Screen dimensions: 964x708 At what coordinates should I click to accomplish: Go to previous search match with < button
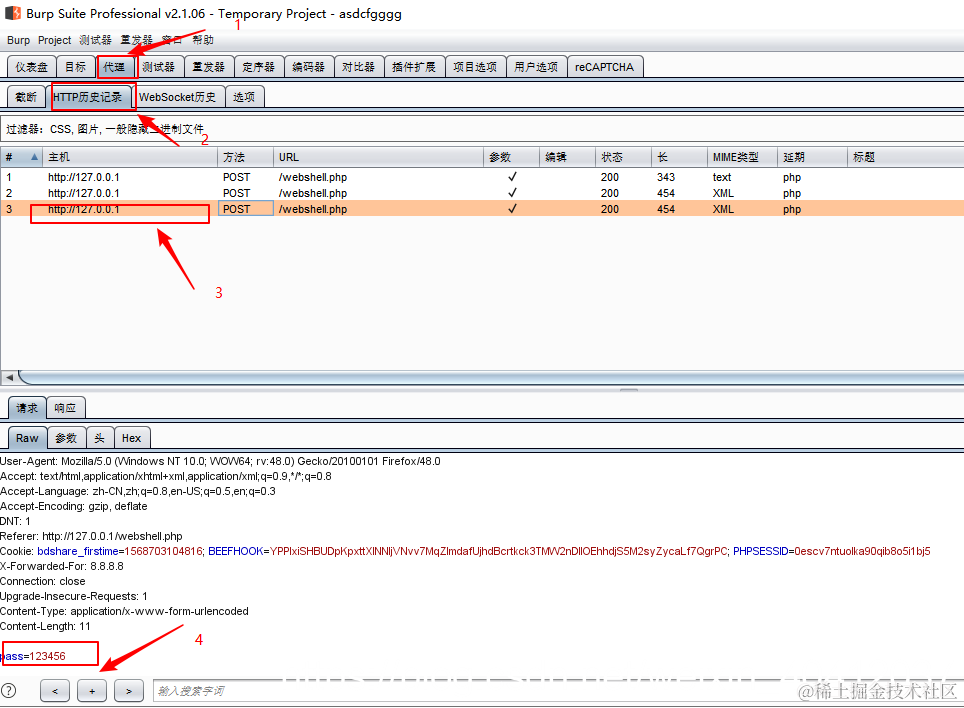[55, 691]
